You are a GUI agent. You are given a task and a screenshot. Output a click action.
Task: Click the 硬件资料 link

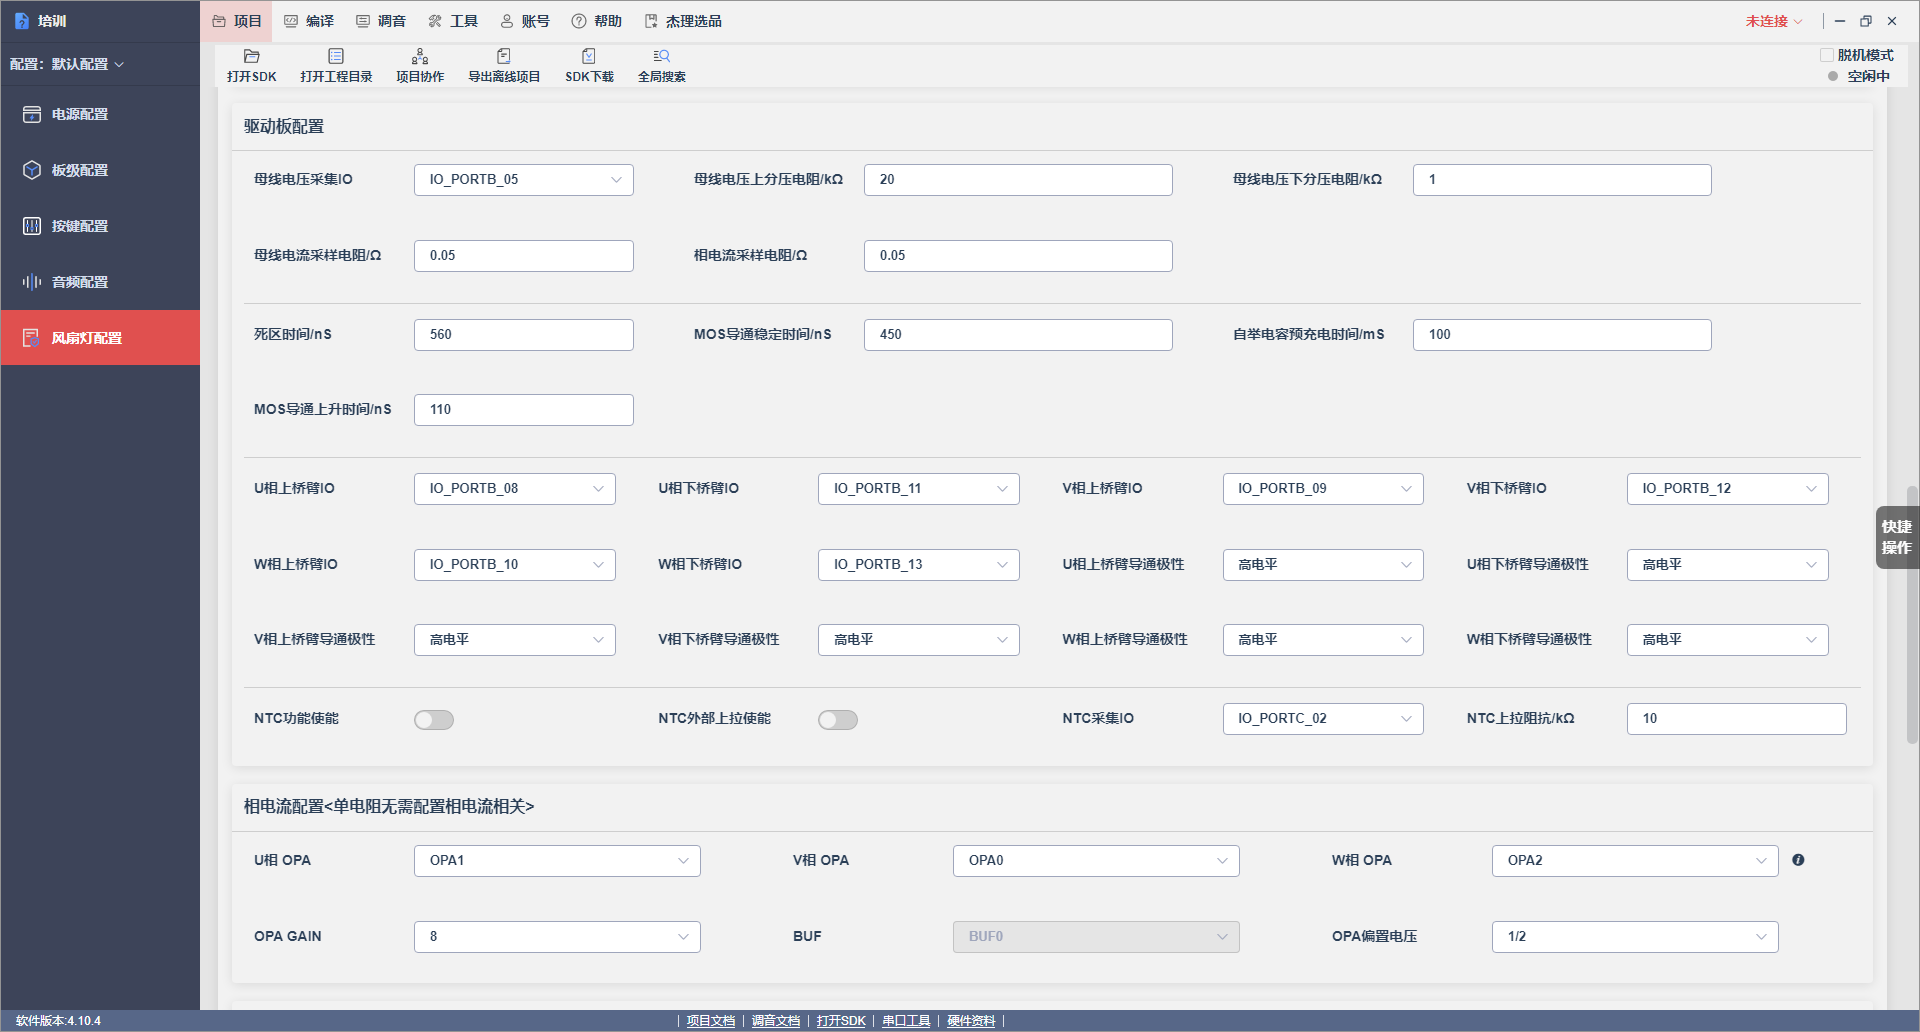pyautogui.click(x=971, y=1021)
